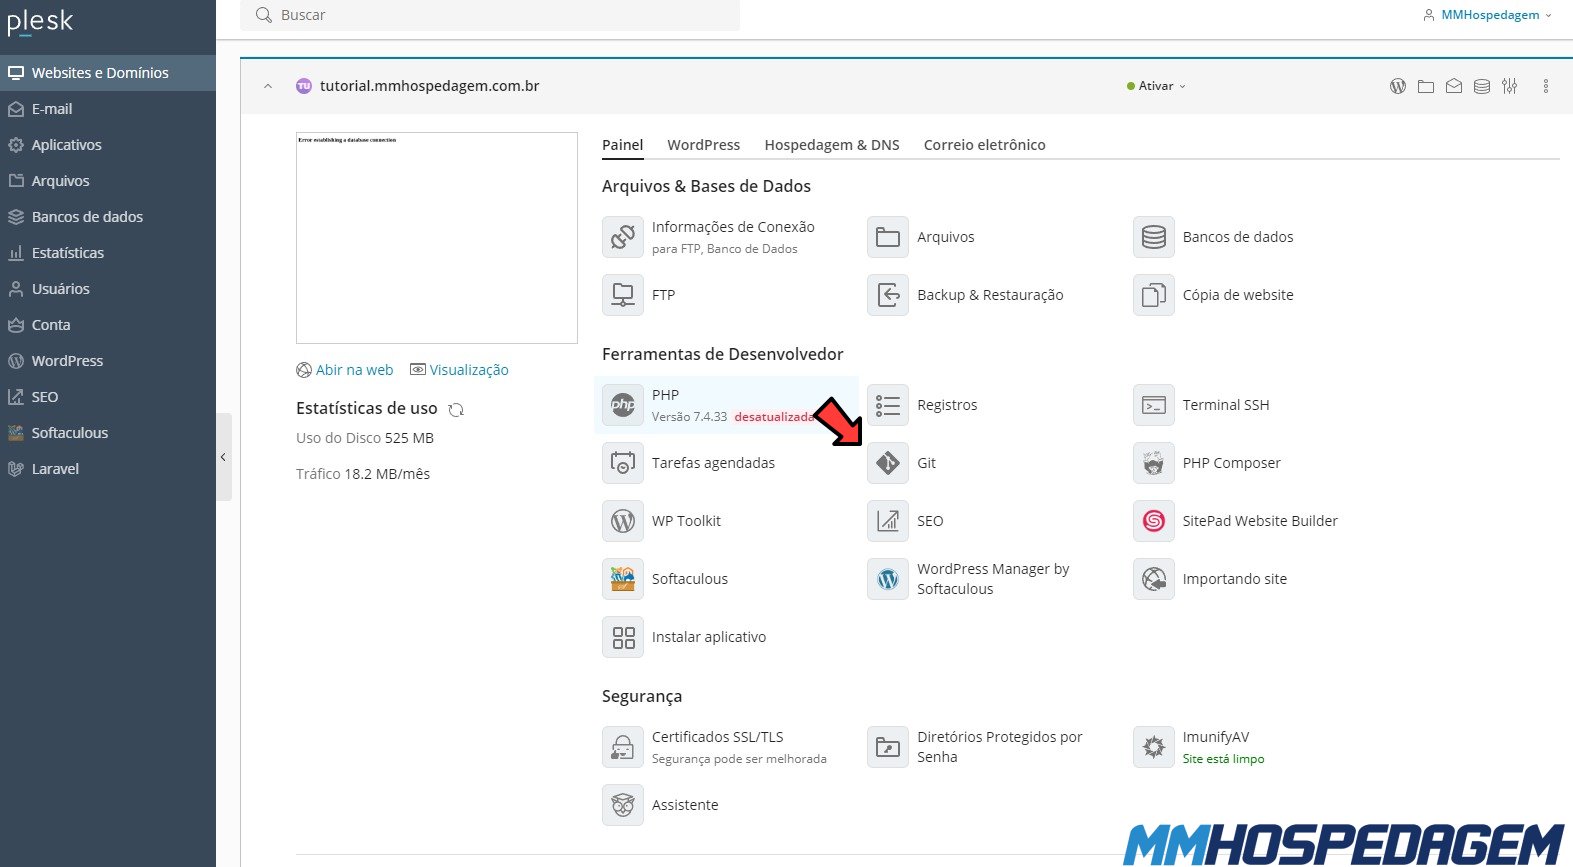Open Tarefas agendadas icon
Screen dimensions: 1573x867
coord(623,463)
